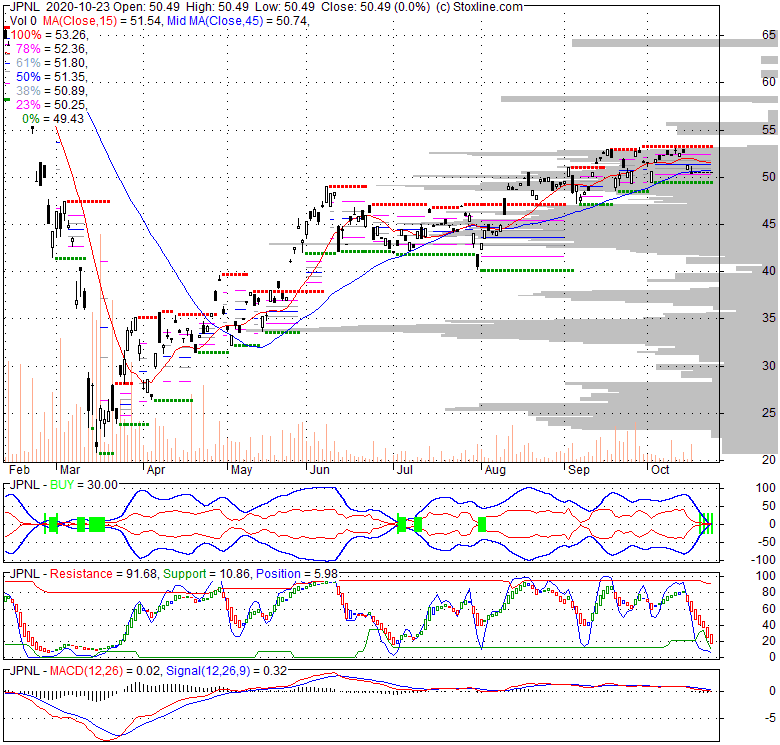Select the 0% = 49.43 Fibonacci level
780x745 pixels.
click(x=53, y=119)
